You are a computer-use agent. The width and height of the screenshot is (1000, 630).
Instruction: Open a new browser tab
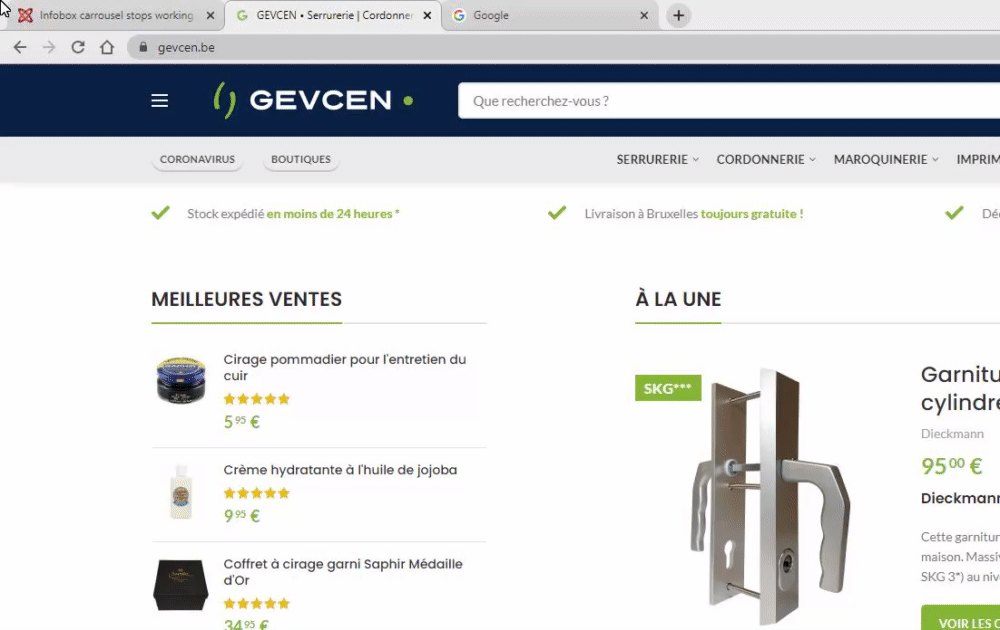click(x=679, y=15)
